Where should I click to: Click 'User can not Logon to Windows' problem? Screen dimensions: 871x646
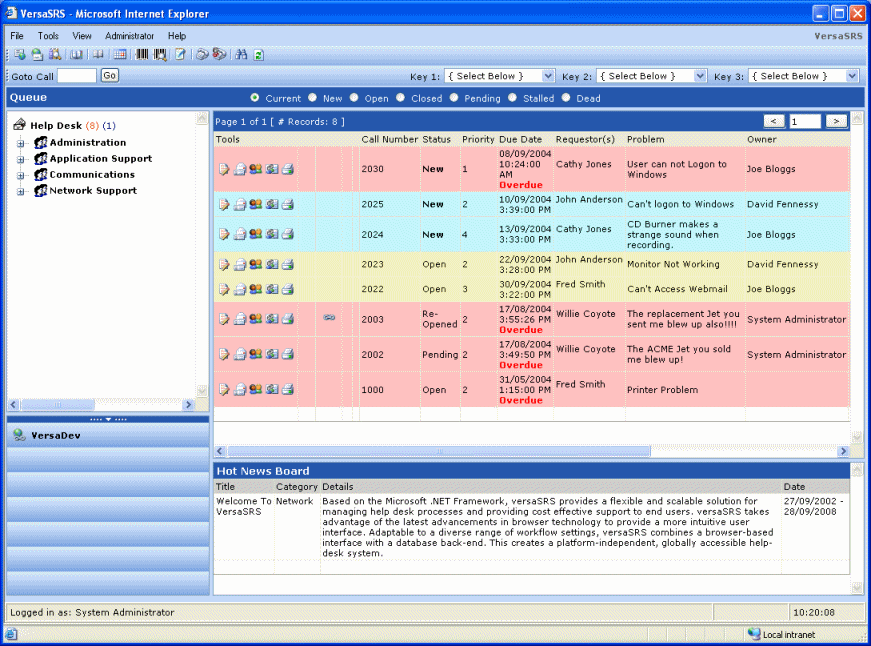pyautogui.click(x=677, y=169)
